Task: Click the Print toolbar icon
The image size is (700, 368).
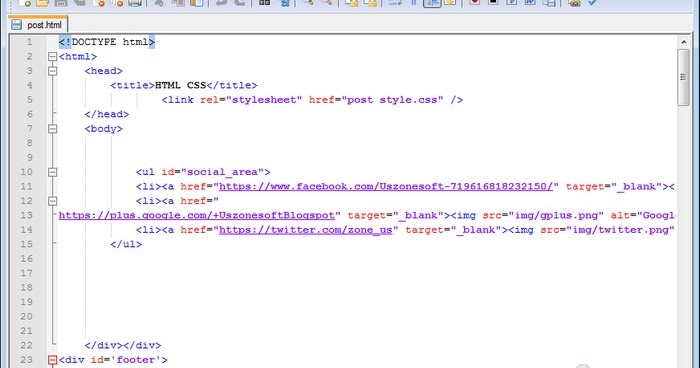Action: tap(135, 2)
